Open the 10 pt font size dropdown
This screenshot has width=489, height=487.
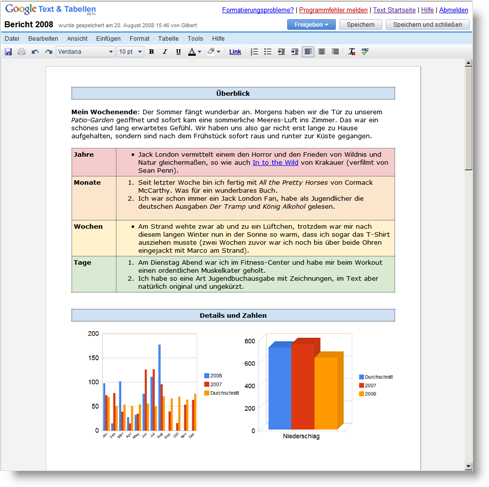pyautogui.click(x=130, y=52)
